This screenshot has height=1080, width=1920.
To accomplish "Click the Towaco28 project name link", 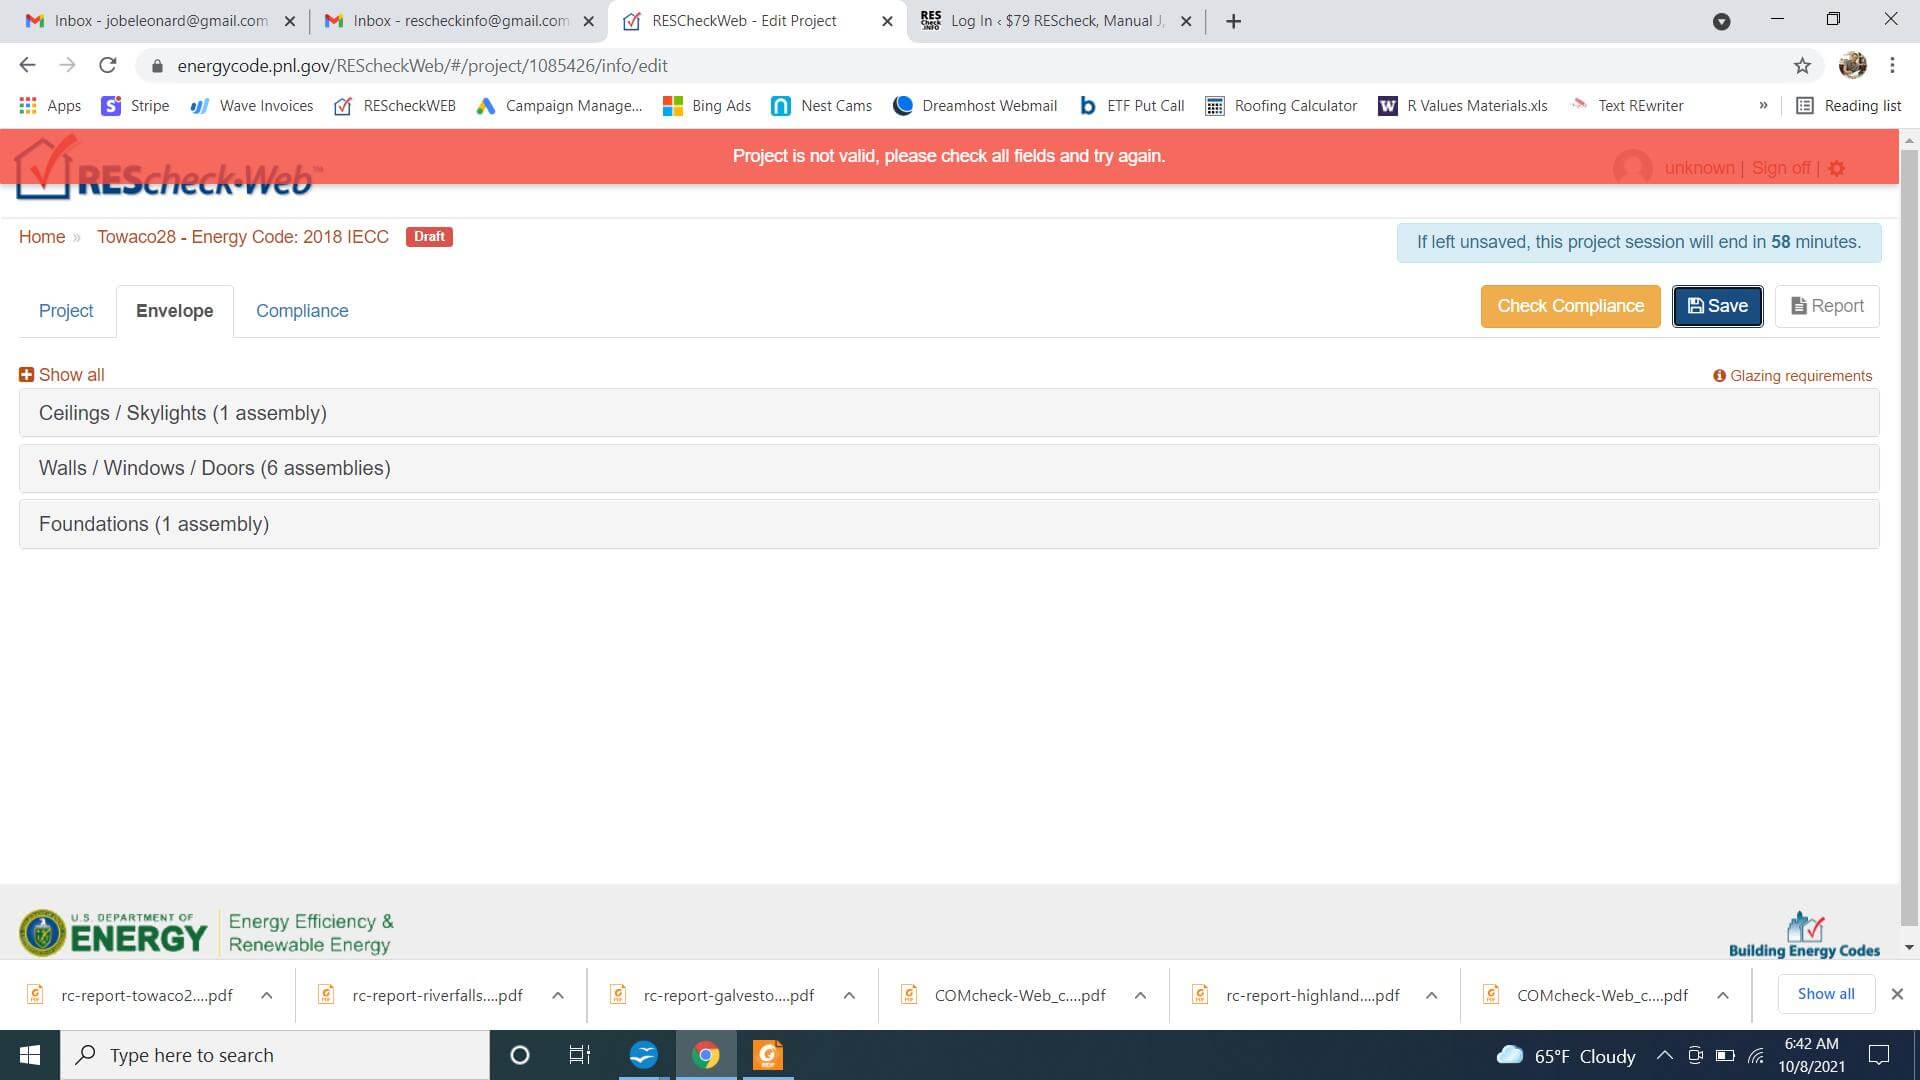I will coord(243,236).
